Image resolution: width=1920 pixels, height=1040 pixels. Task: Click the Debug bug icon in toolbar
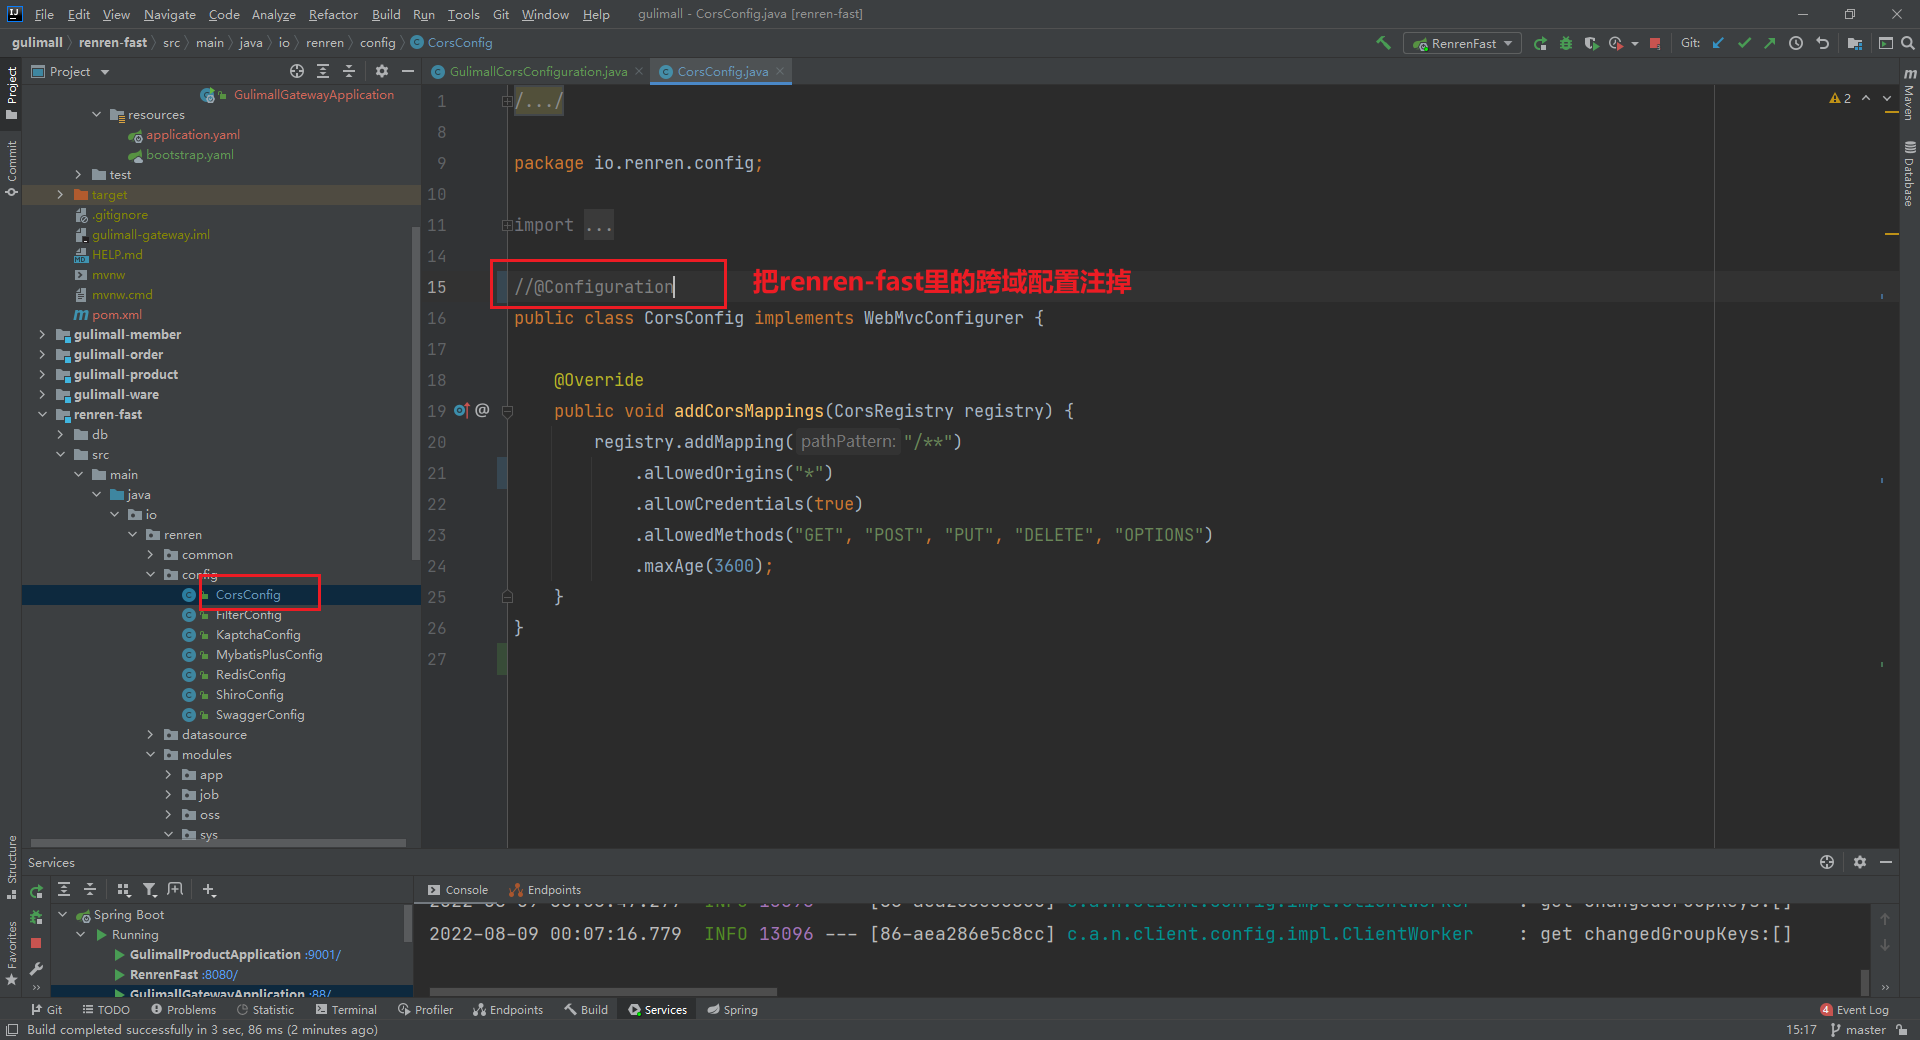[x=1566, y=43]
